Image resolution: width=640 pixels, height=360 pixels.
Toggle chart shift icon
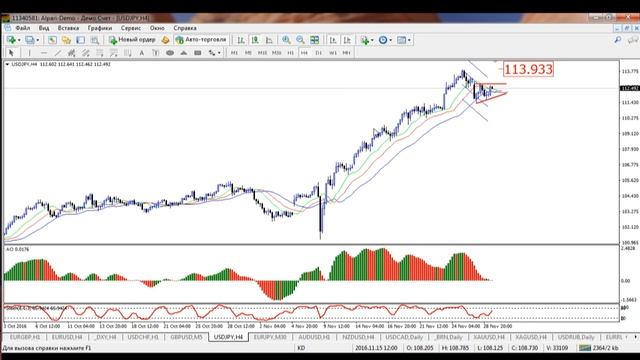tap(347, 40)
